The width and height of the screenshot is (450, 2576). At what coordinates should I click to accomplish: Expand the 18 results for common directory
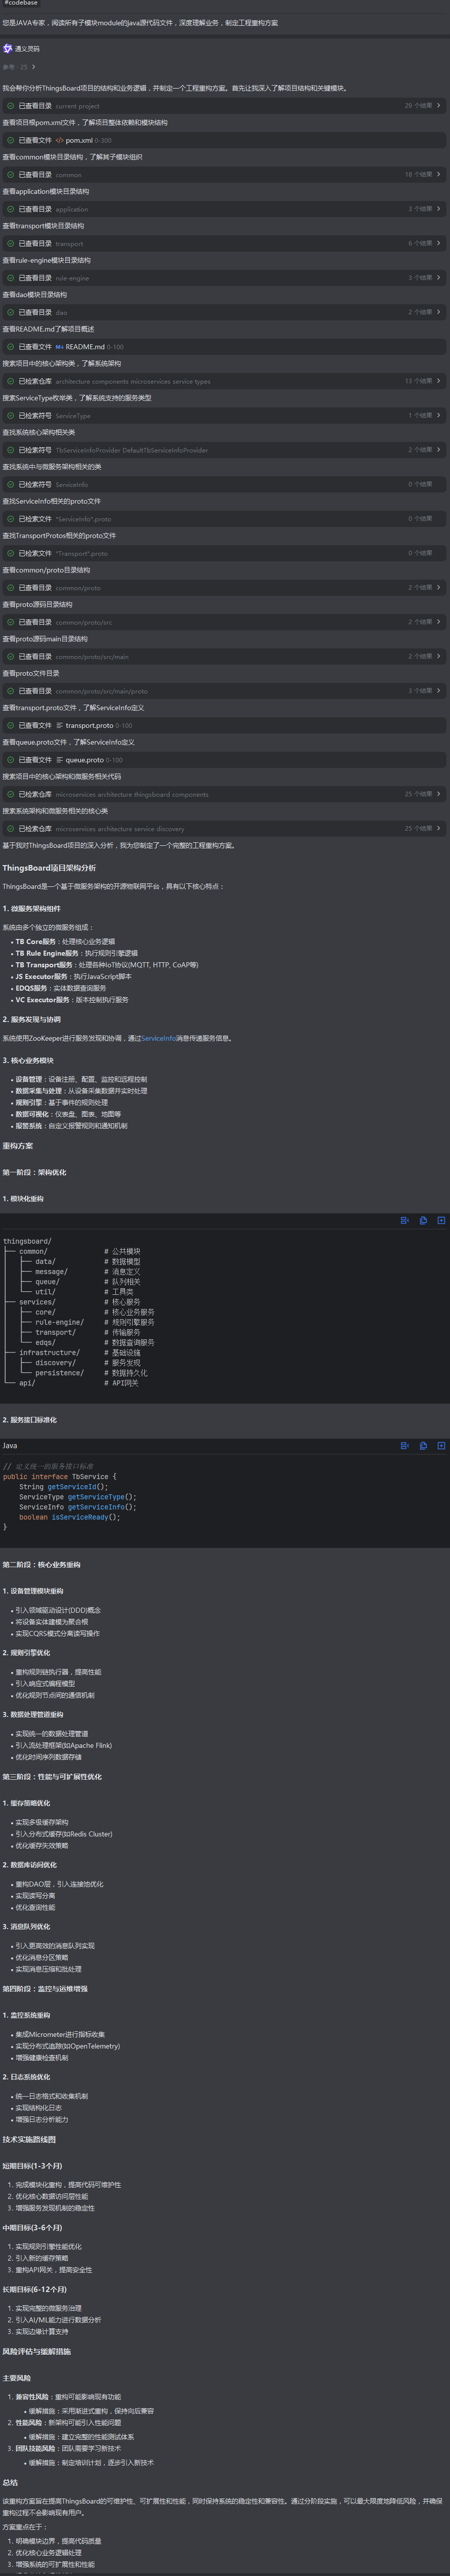[x=437, y=174]
